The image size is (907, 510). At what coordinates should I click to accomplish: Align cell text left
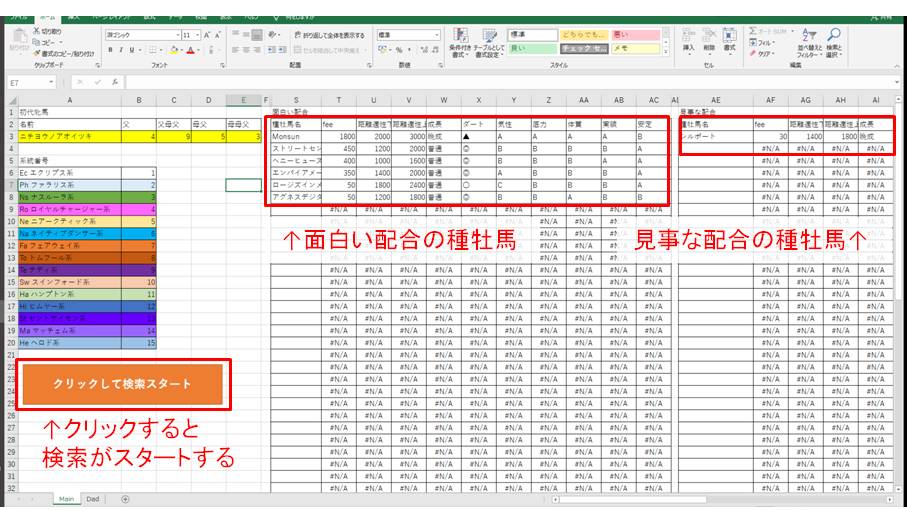click(235, 50)
